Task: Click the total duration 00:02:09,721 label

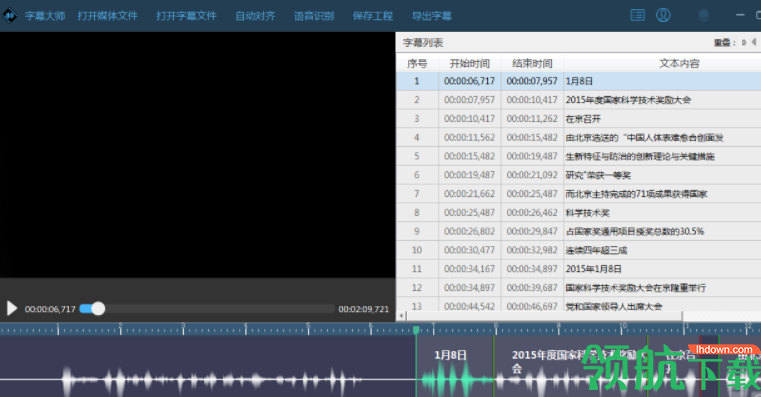Action: click(364, 309)
